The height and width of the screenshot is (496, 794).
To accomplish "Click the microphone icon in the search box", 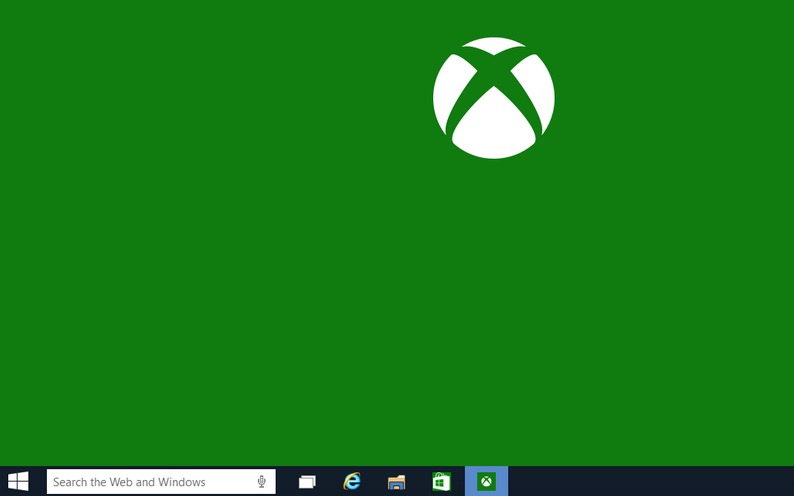I will pos(261,482).
